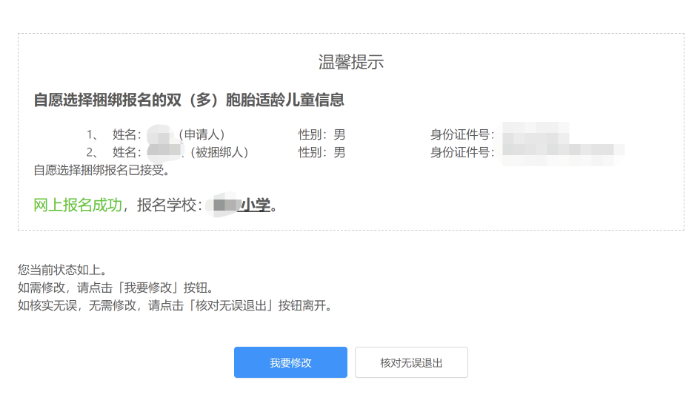Click 性别：男 in the applicant row

321,134
